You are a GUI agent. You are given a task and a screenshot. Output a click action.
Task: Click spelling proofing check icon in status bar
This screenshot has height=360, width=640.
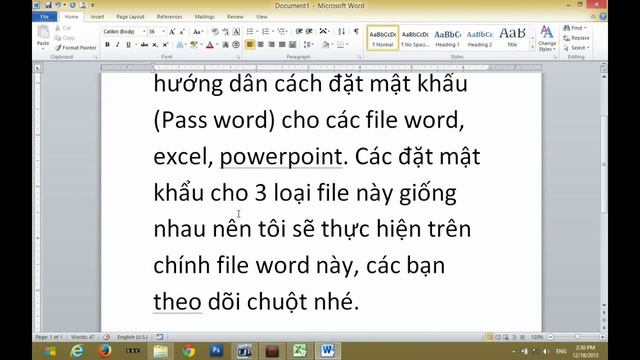coord(107,337)
